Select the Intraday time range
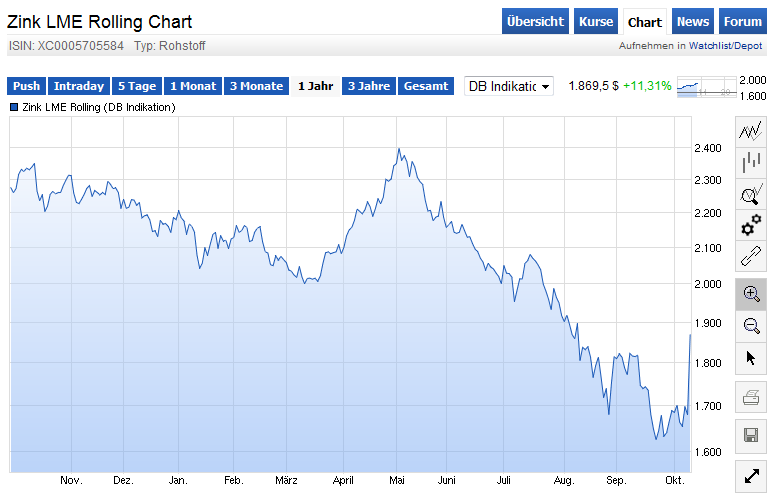The height and width of the screenshot is (495, 777). 79,86
